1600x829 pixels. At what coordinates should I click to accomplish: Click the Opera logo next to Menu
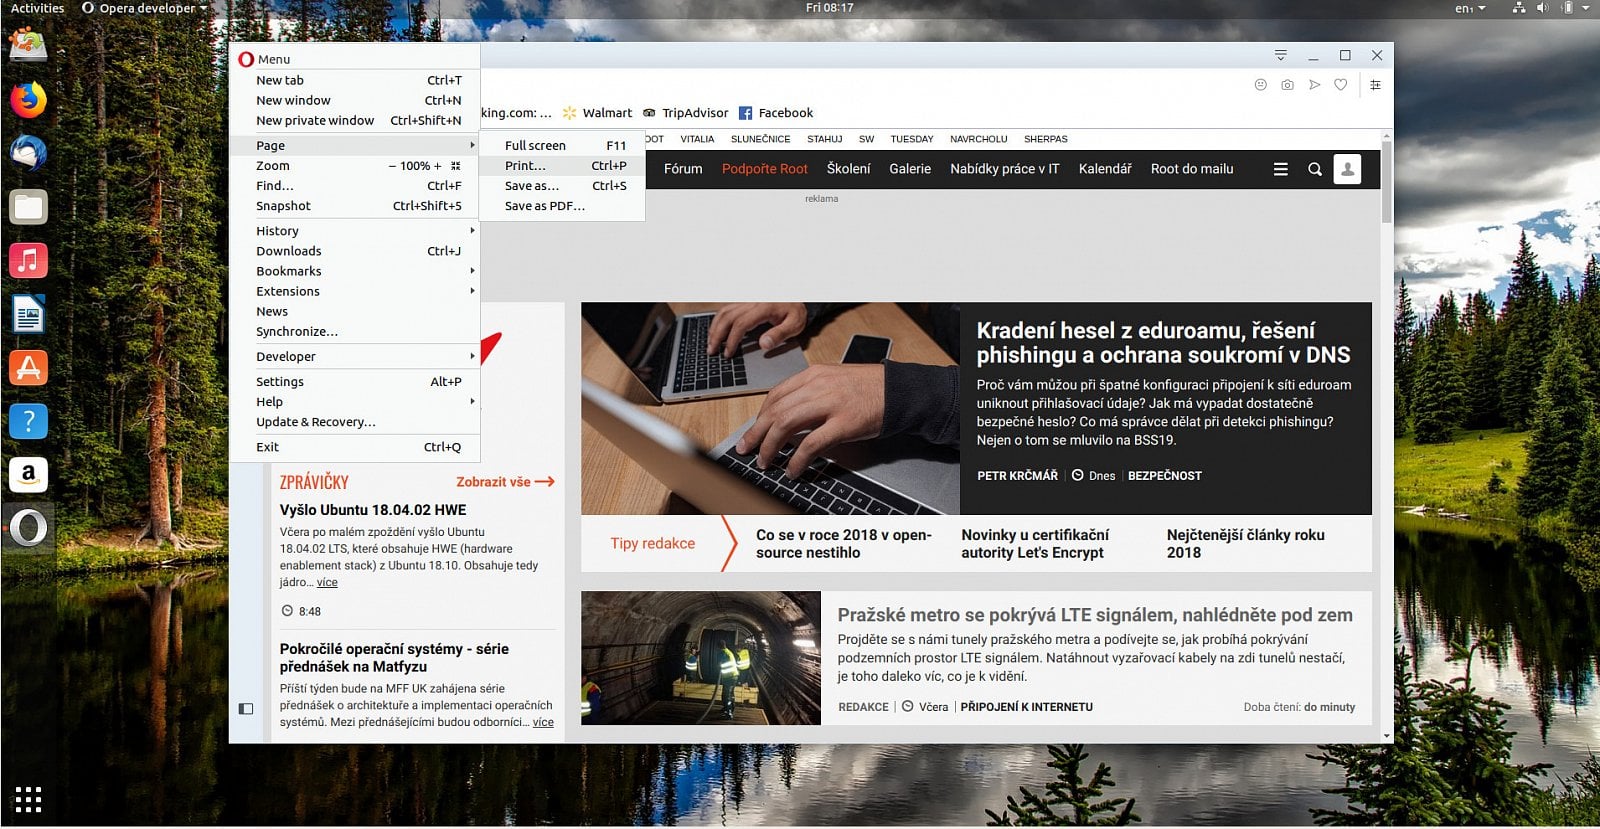246,59
